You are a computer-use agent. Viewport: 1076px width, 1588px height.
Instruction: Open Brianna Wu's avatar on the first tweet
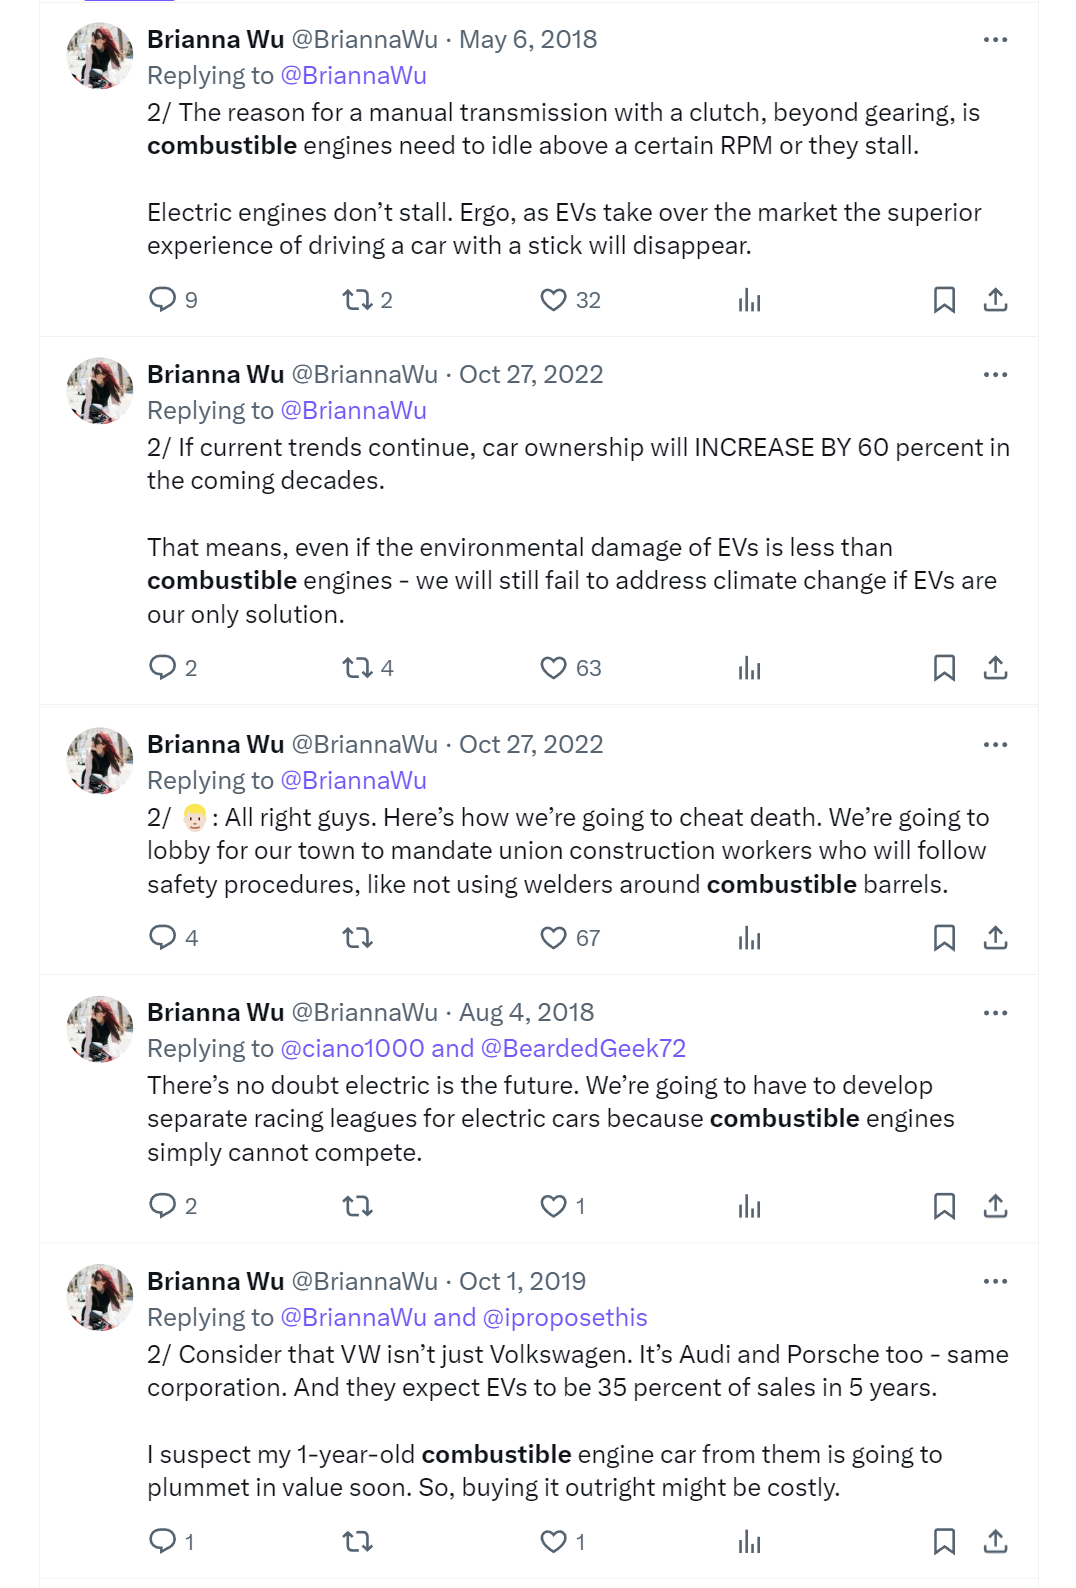pyautogui.click(x=100, y=56)
